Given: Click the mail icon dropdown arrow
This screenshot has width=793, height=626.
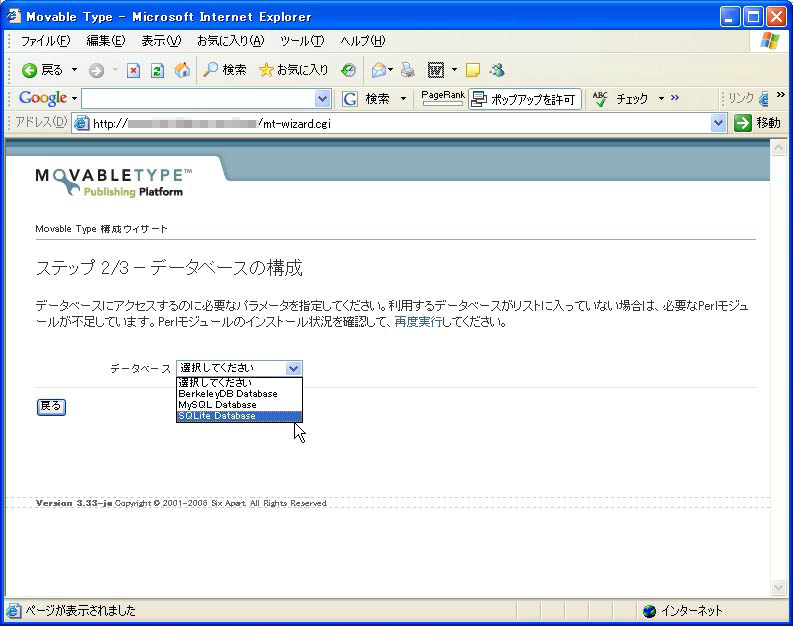Looking at the screenshot, I should (390, 70).
